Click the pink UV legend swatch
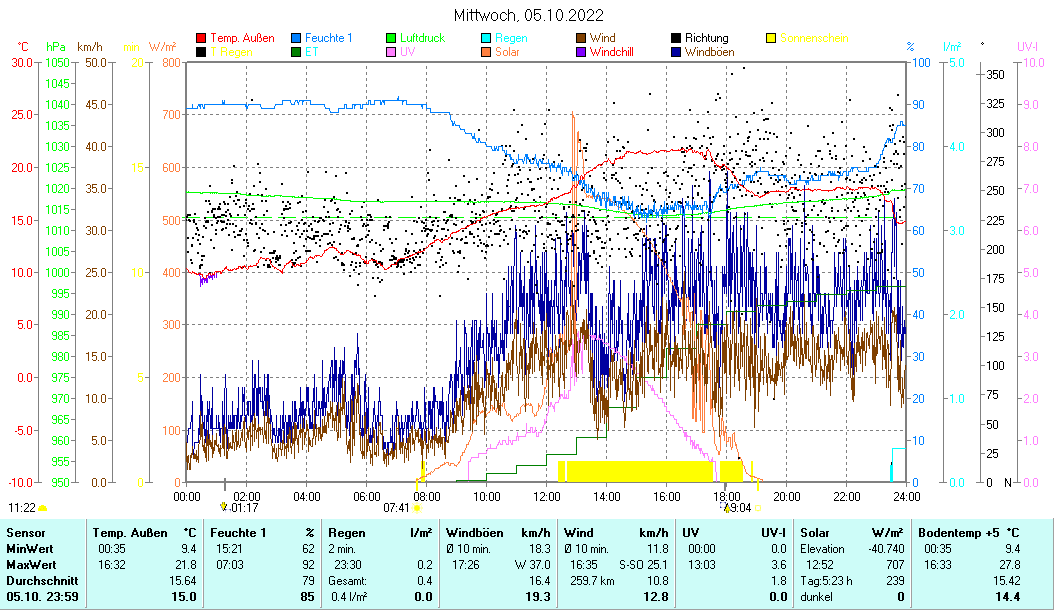The width and height of the screenshot is (1054, 610). pyautogui.click(x=391, y=52)
